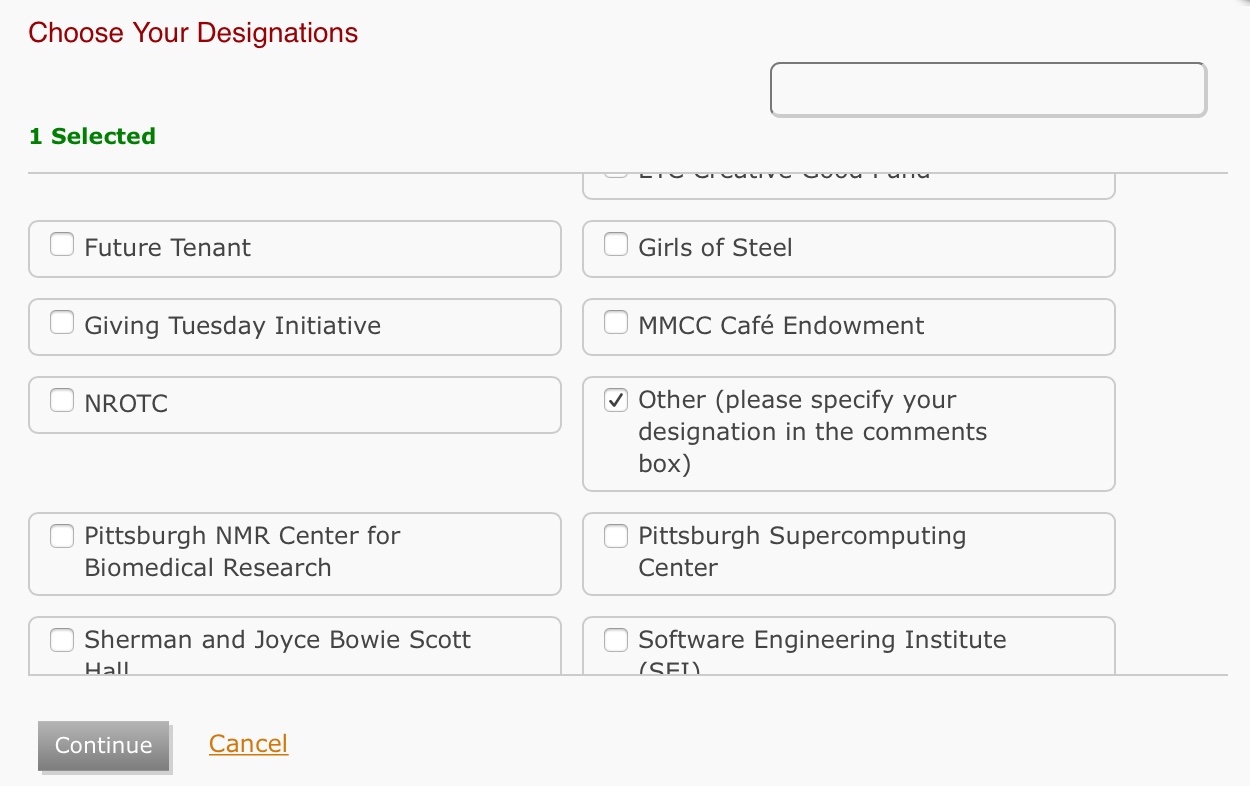Click the designation search text box
The image size is (1250, 786).
point(988,90)
